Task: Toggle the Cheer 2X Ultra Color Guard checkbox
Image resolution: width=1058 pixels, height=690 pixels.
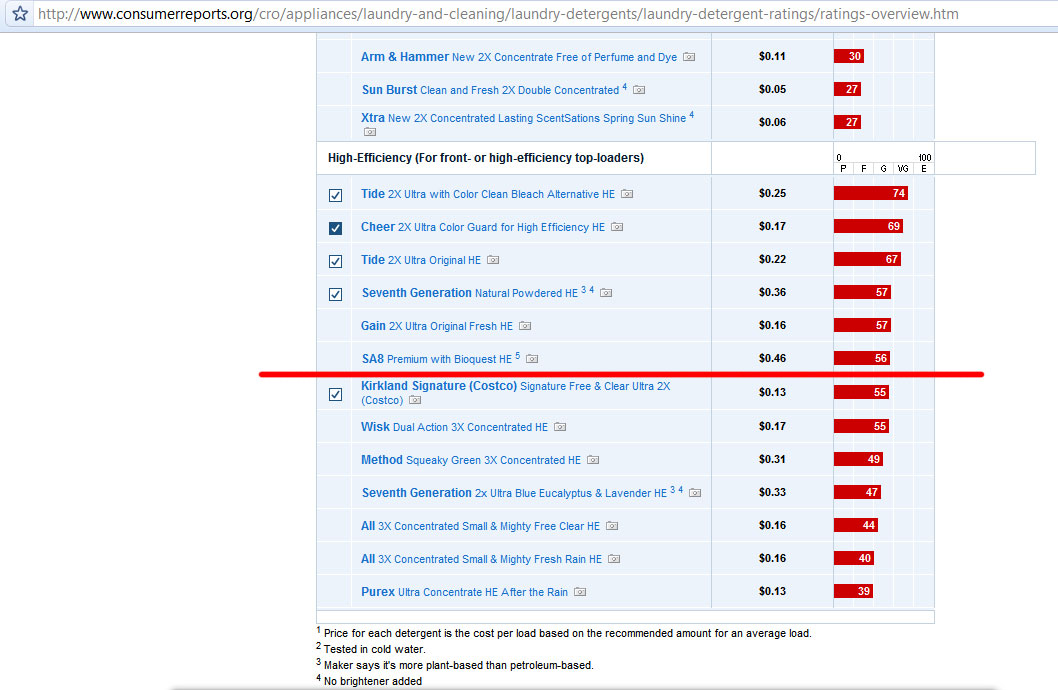Action: tap(335, 229)
